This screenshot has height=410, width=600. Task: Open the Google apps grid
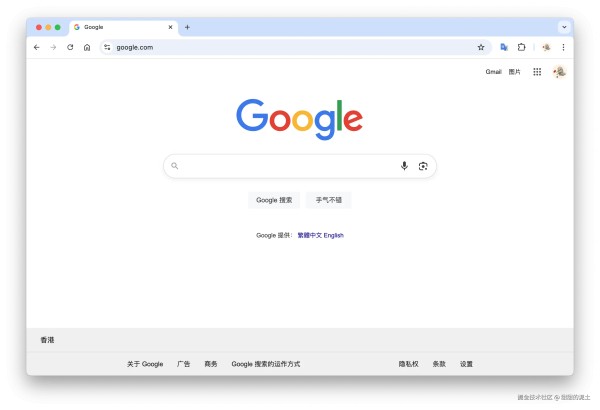click(537, 72)
